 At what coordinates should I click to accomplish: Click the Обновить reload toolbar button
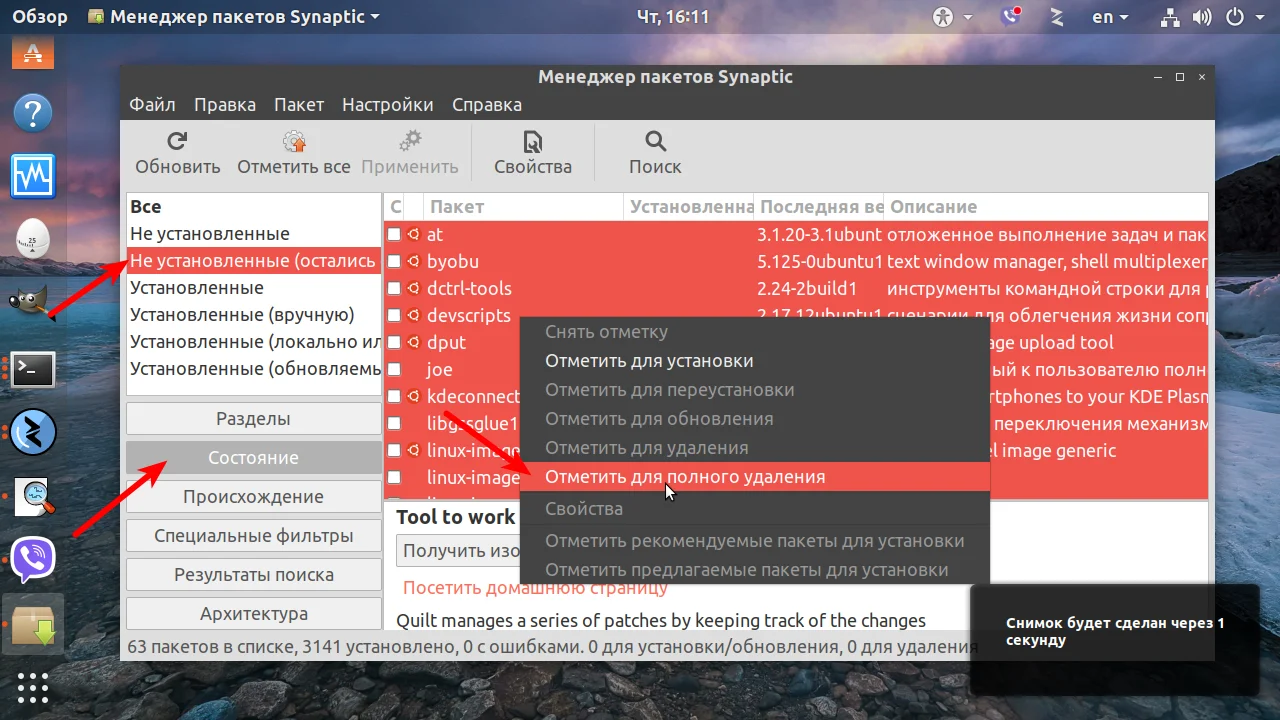click(x=178, y=153)
